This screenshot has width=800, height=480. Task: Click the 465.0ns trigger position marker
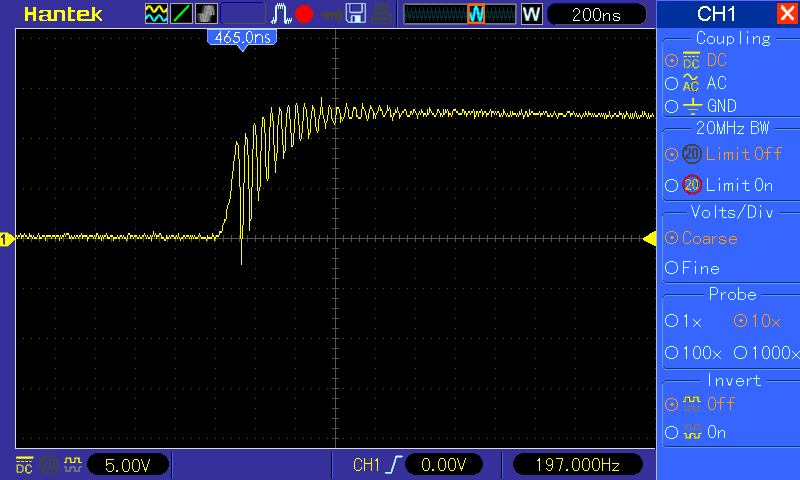pos(242,39)
